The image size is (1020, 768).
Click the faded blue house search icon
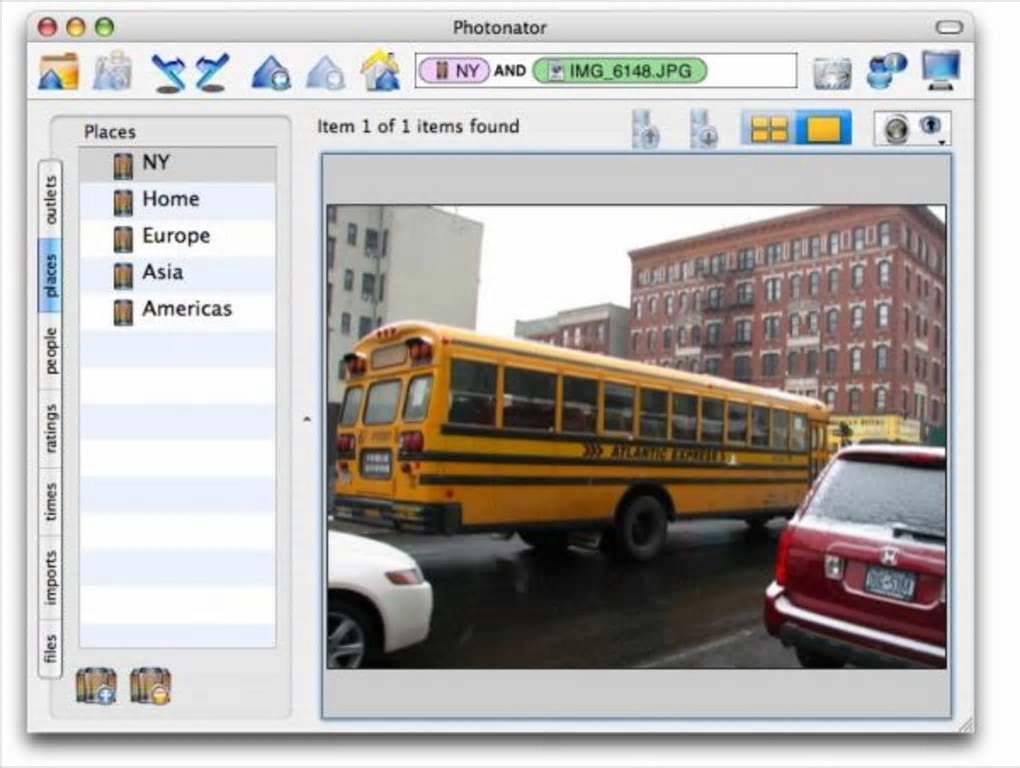click(325, 72)
